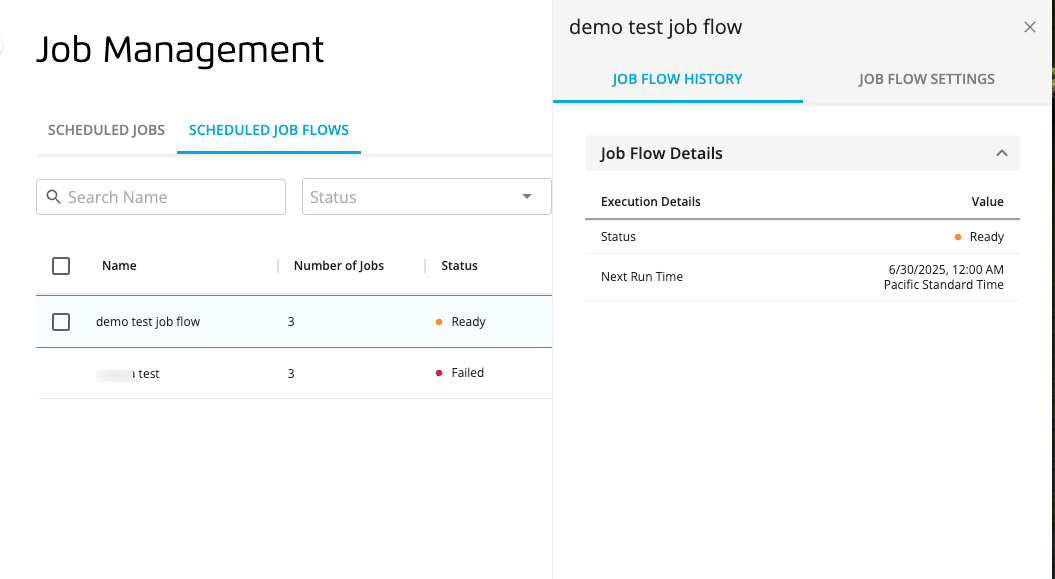Click the search magnifier icon
Image resolution: width=1055 pixels, height=579 pixels.
(54, 197)
